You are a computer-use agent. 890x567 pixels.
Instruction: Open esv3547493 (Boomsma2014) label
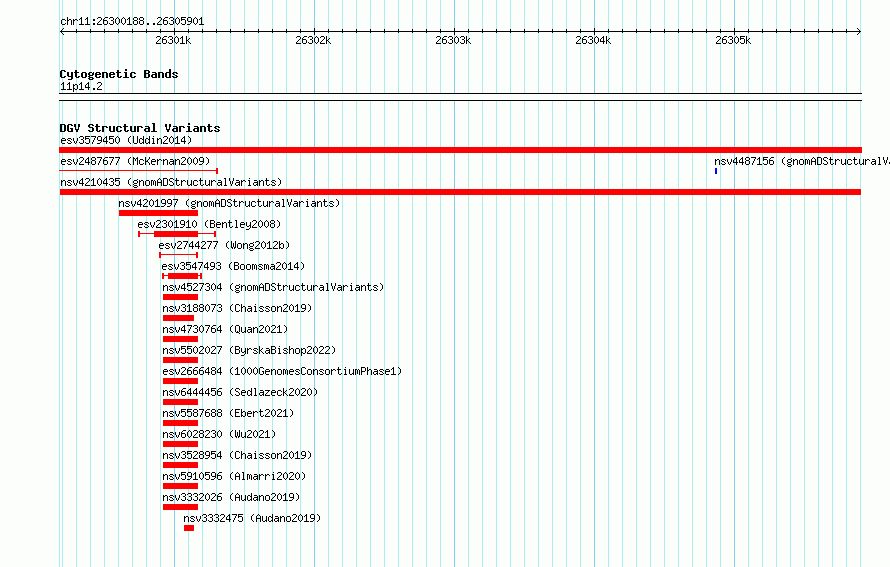coord(233,266)
